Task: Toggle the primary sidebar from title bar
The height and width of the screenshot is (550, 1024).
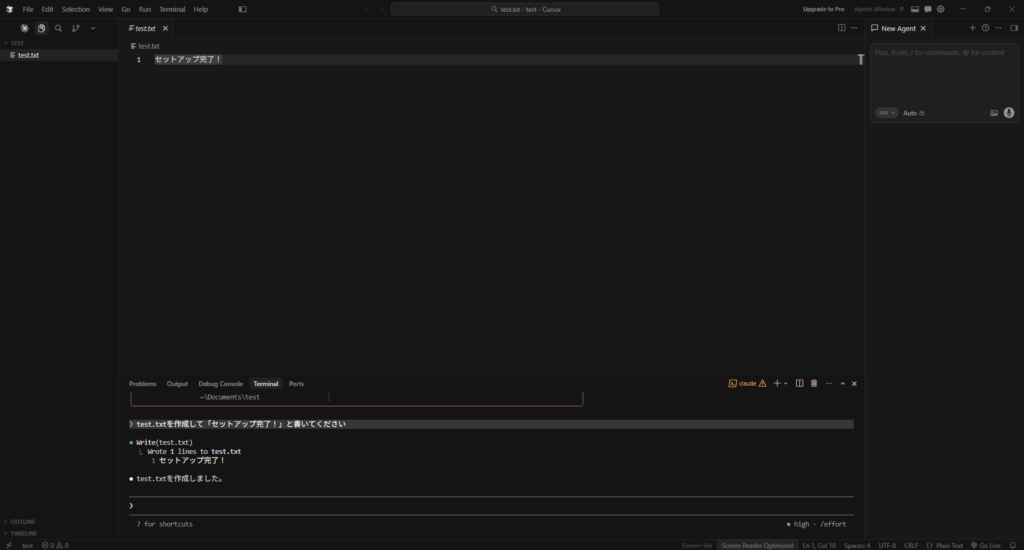Action: (242, 9)
